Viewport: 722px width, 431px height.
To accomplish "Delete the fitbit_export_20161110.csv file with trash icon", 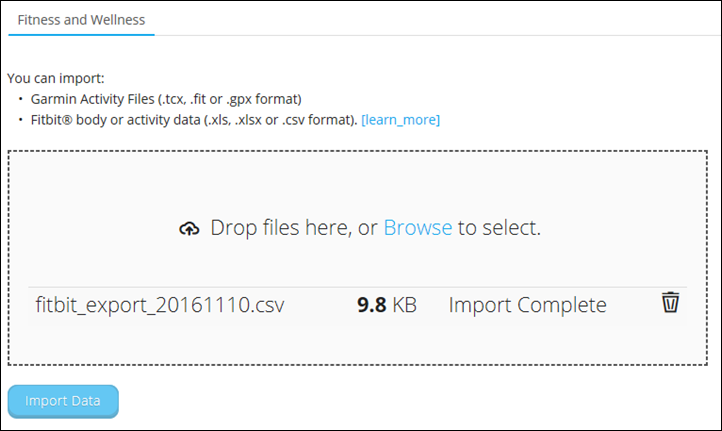I will 670,303.
